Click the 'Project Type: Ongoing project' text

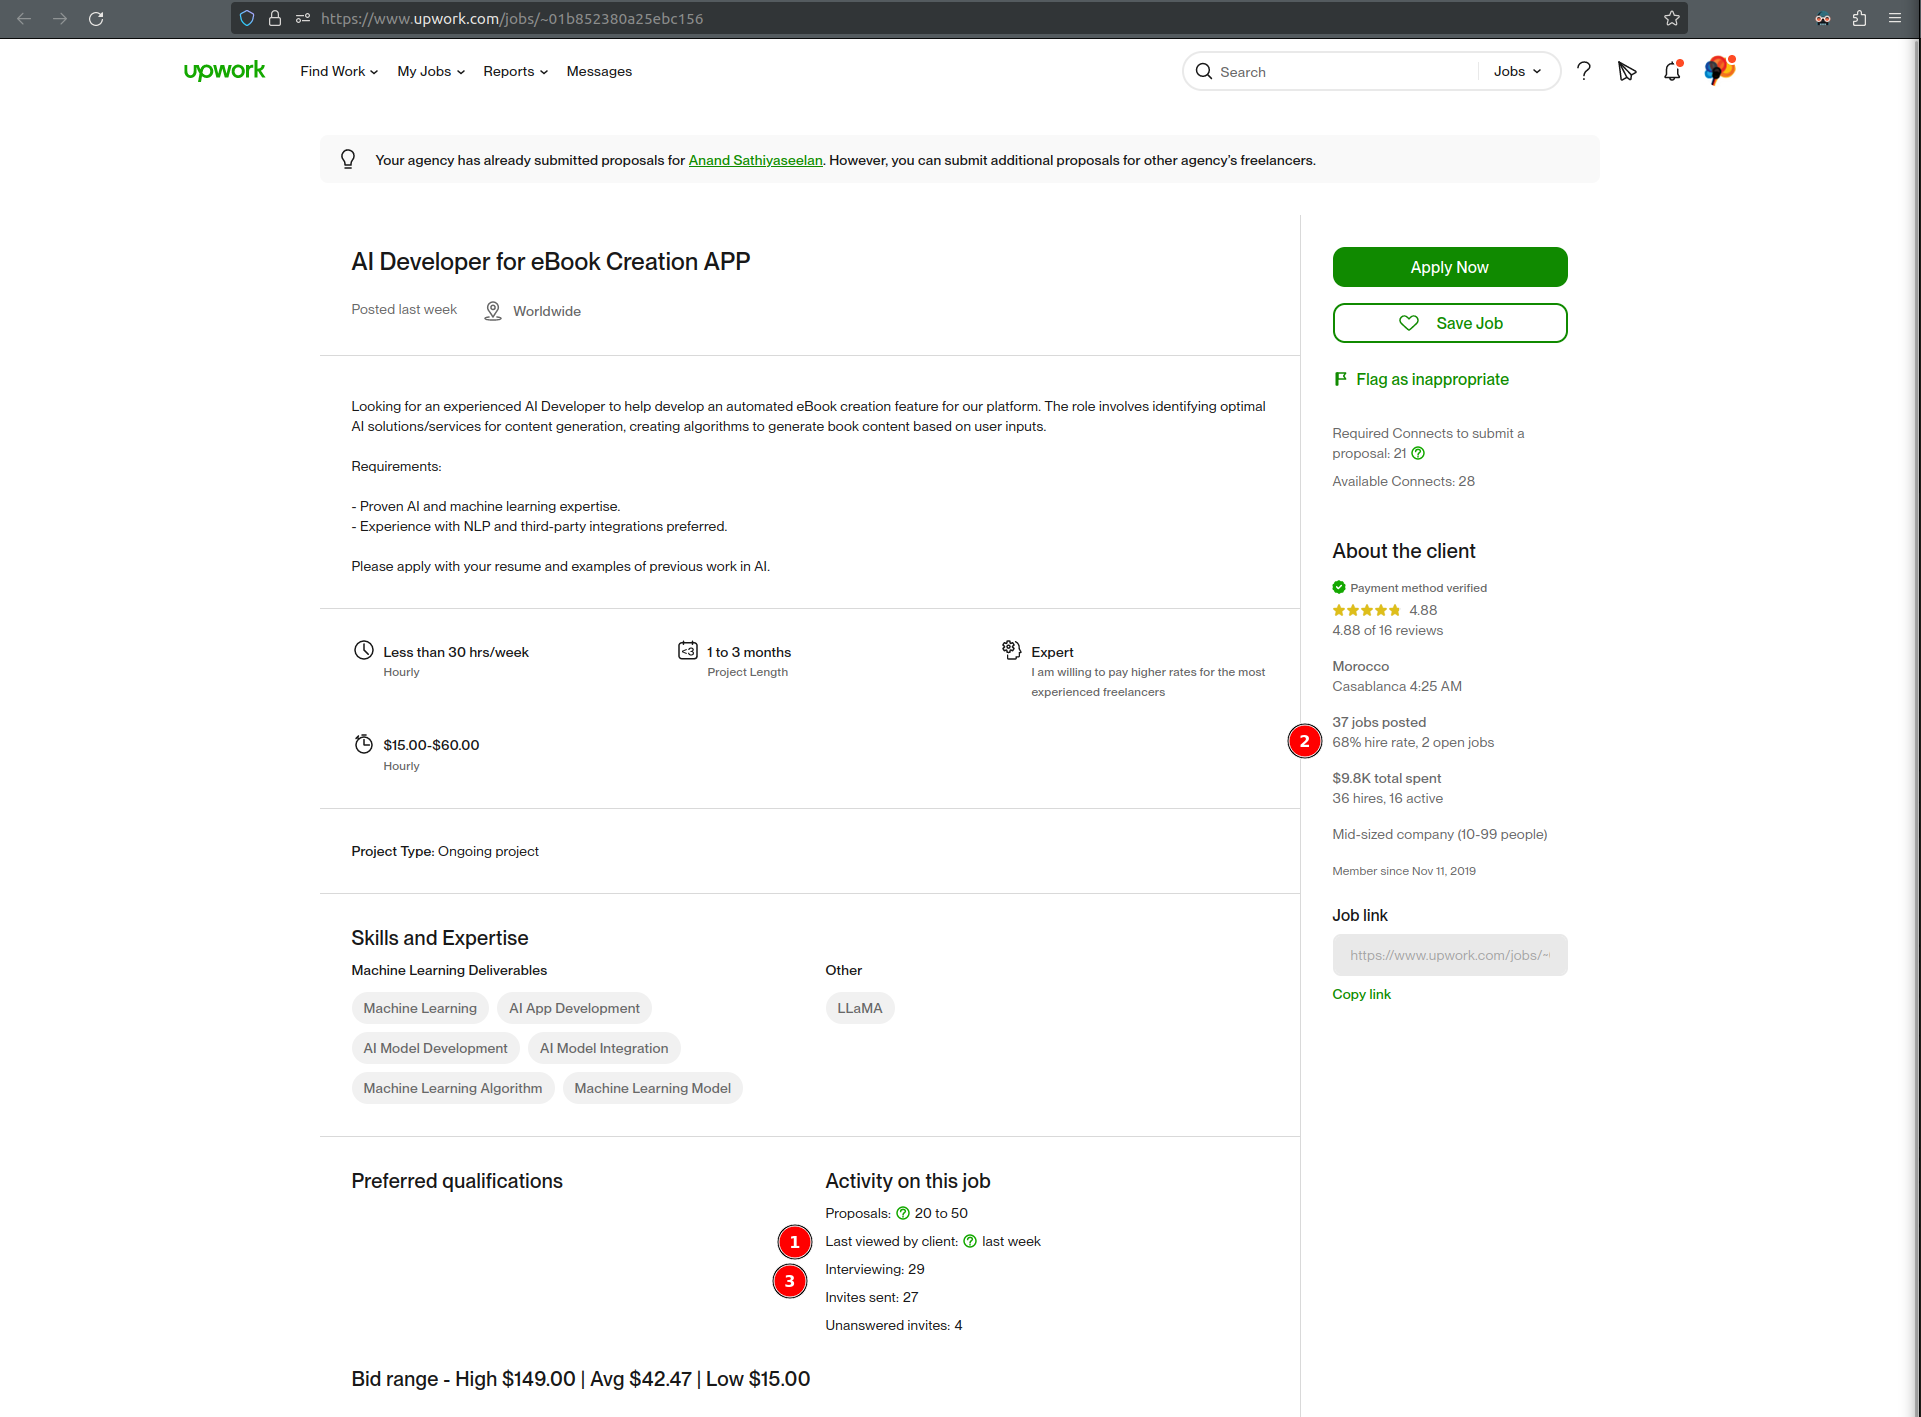(445, 851)
